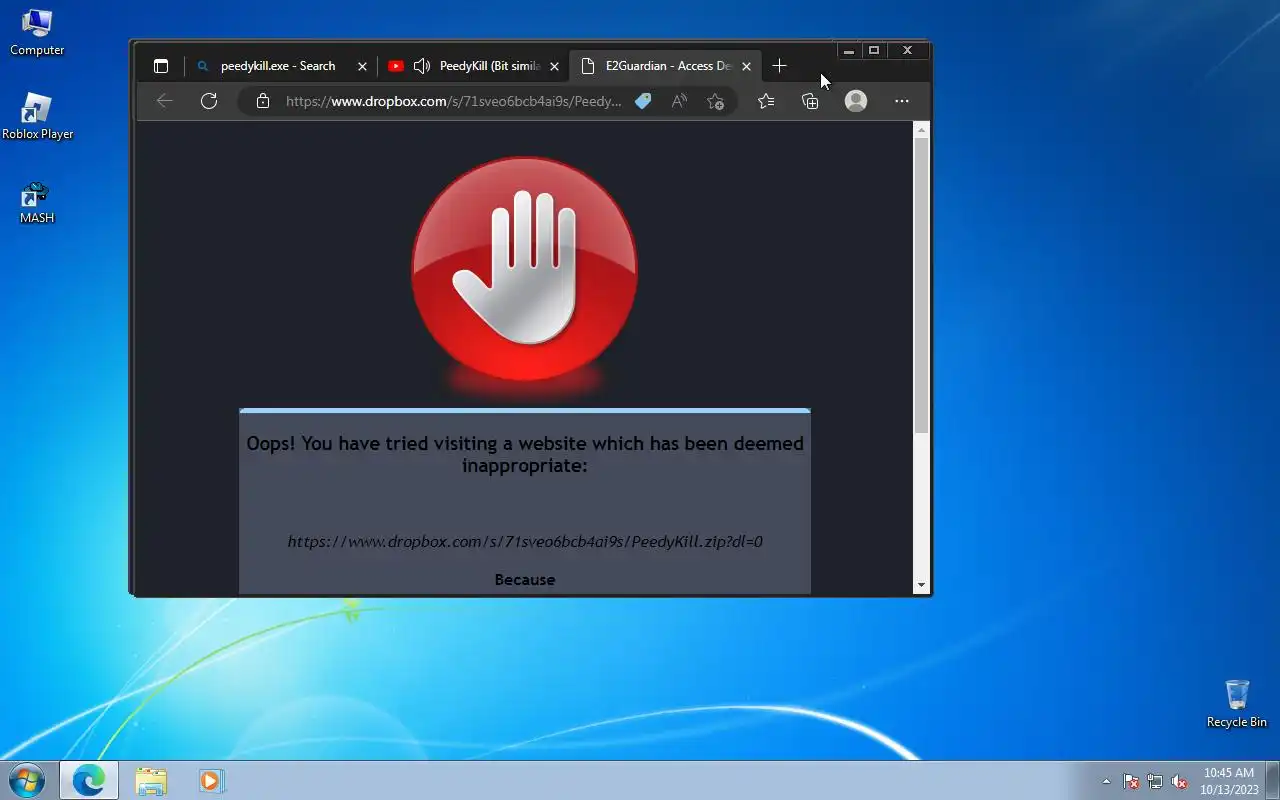The width and height of the screenshot is (1280, 800).
Task: Close the E2Guardian Access Denied tab
Action: tap(746, 66)
